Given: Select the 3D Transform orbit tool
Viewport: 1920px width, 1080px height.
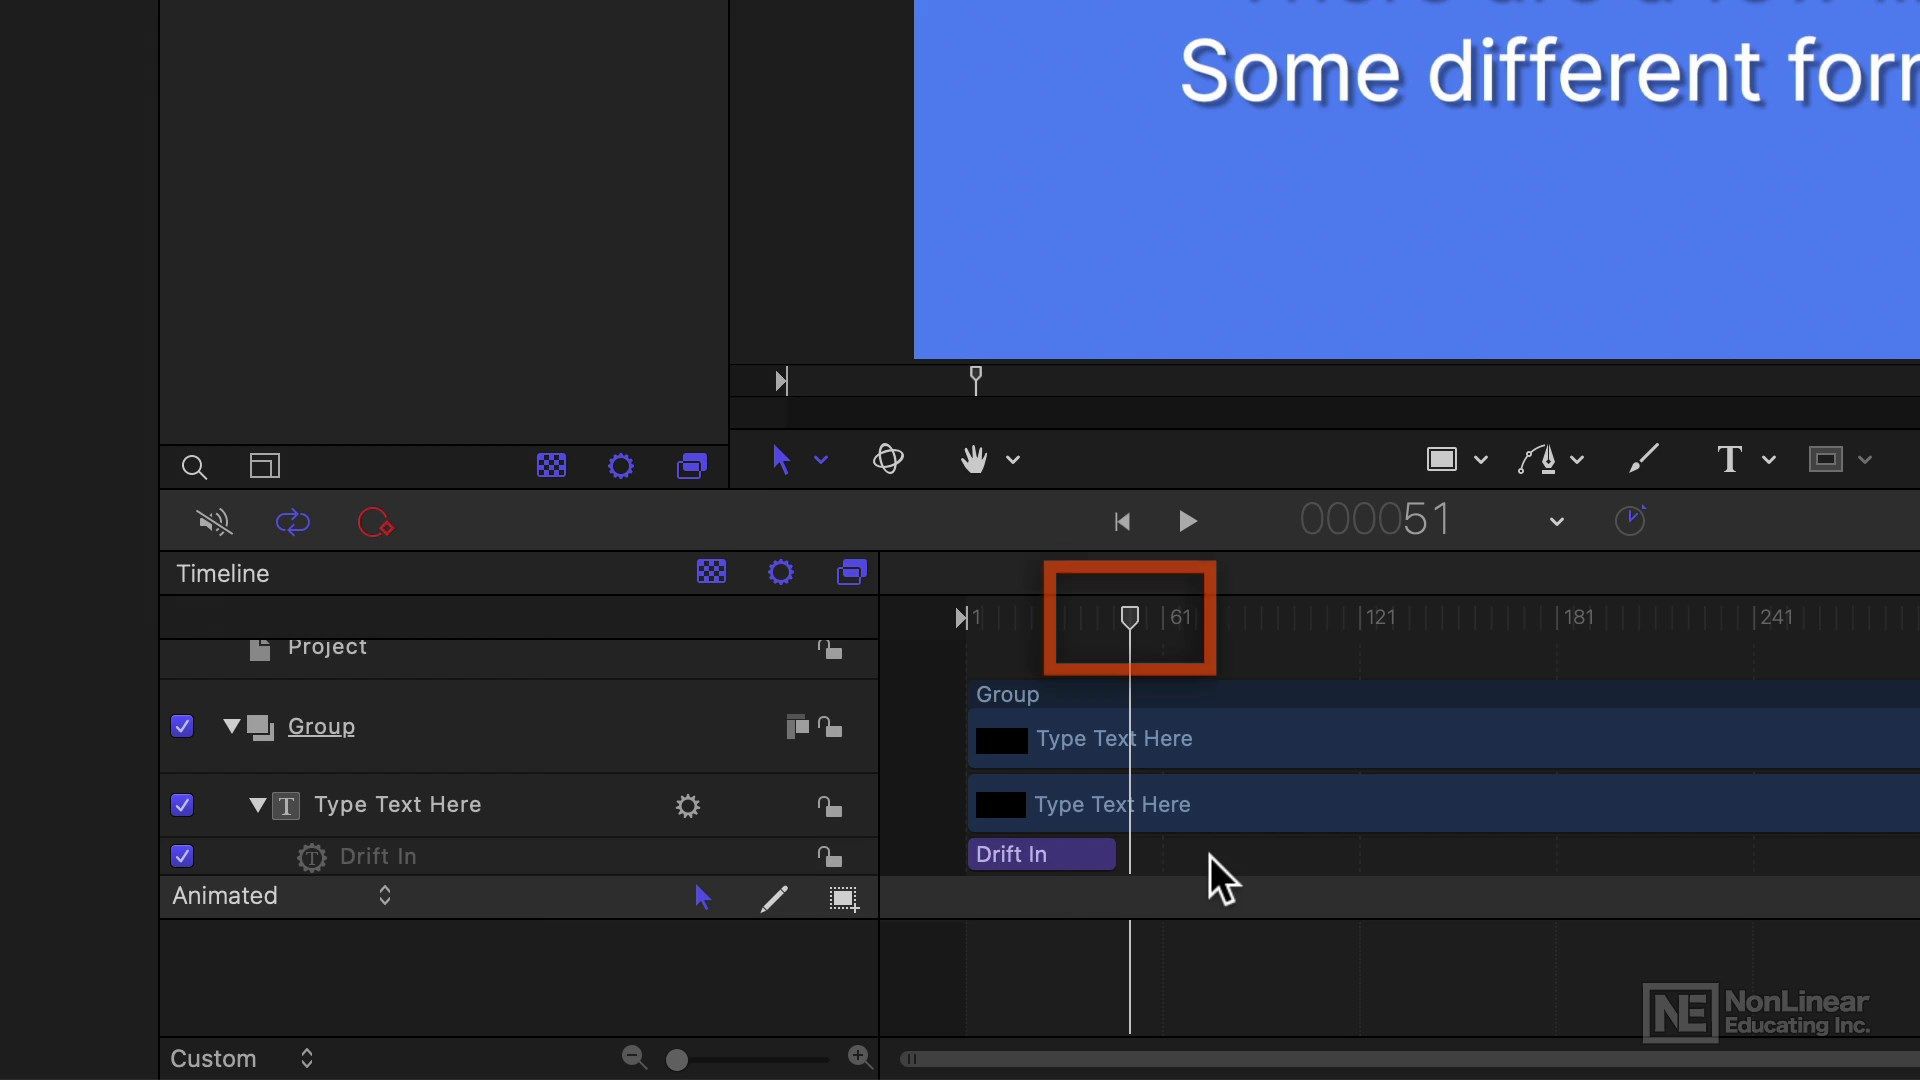Looking at the screenshot, I should 888,459.
